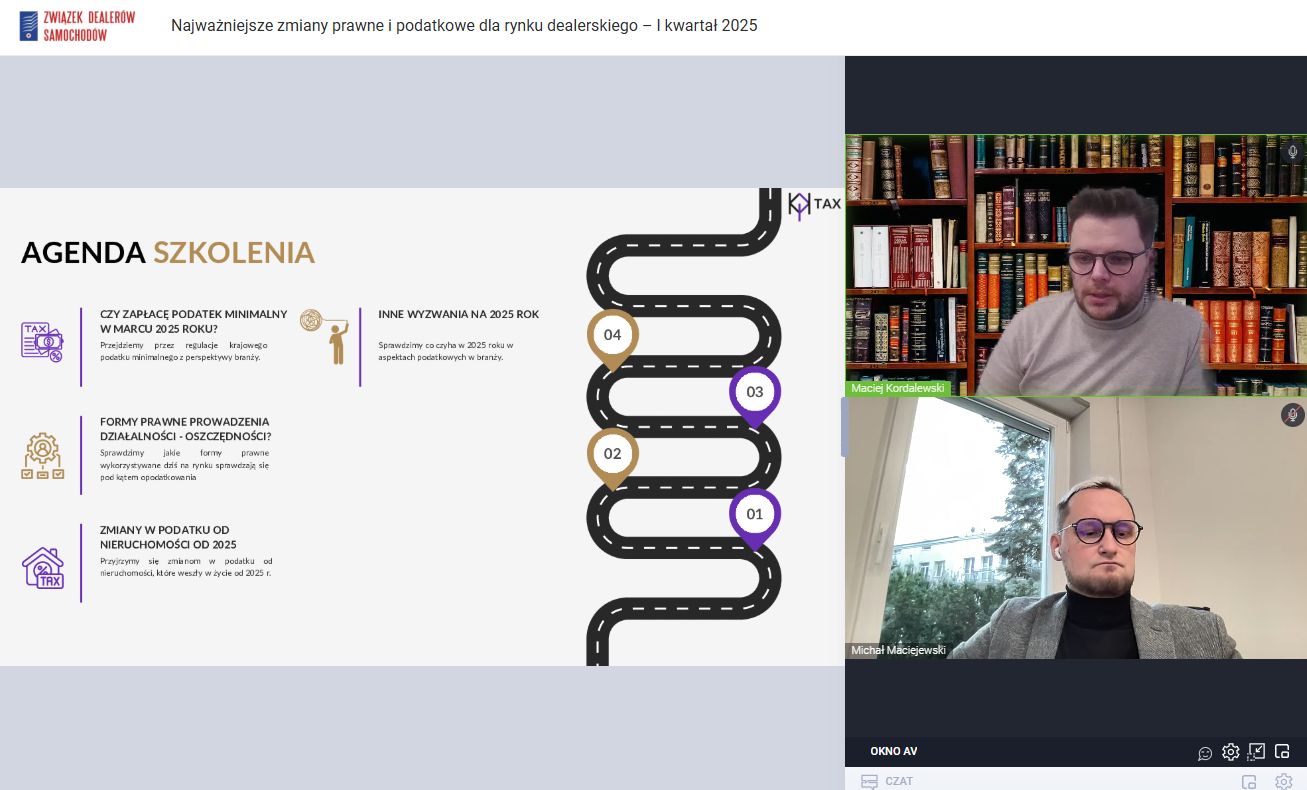Click the shrink AV window icon

pos(1257,752)
